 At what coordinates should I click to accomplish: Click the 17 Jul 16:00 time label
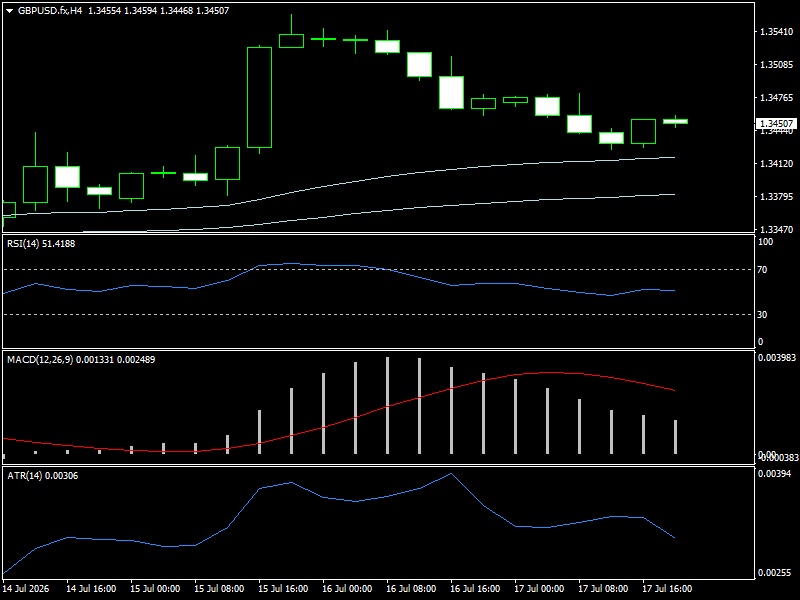tap(667, 589)
